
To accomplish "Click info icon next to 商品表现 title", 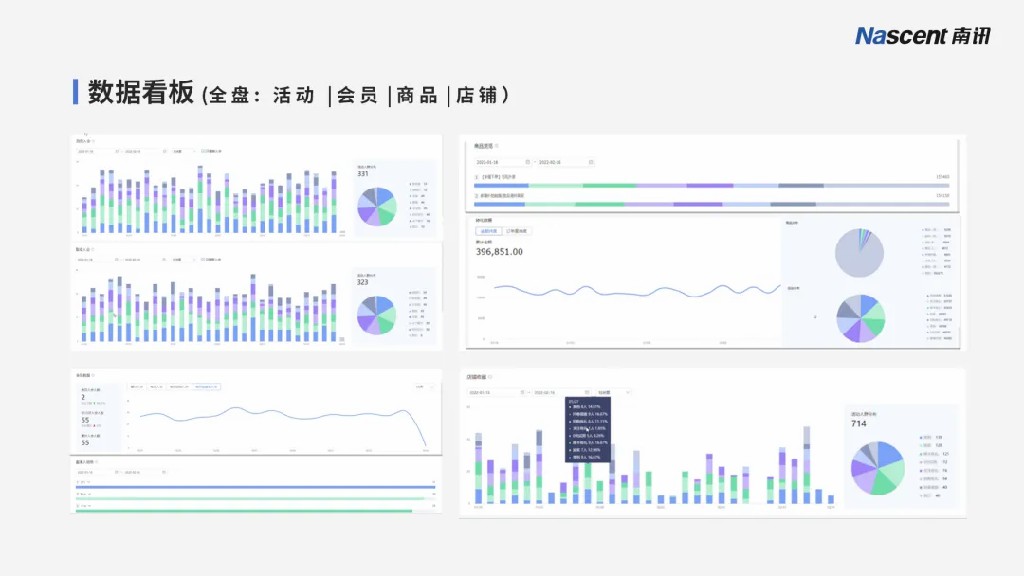I will [x=496, y=146].
